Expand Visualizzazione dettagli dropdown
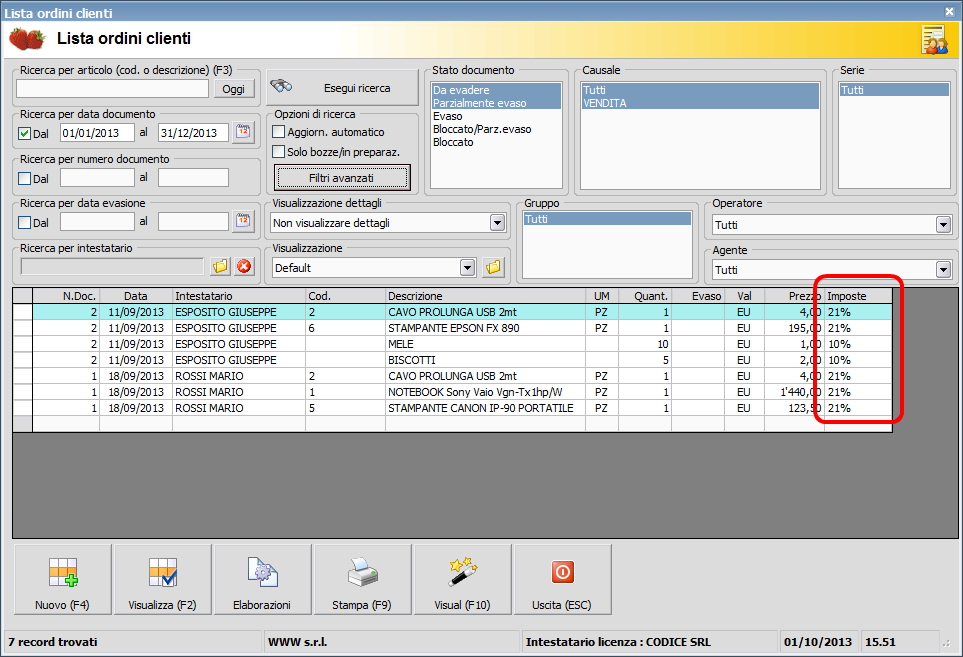Image resolution: width=963 pixels, height=657 pixels. tap(498, 223)
